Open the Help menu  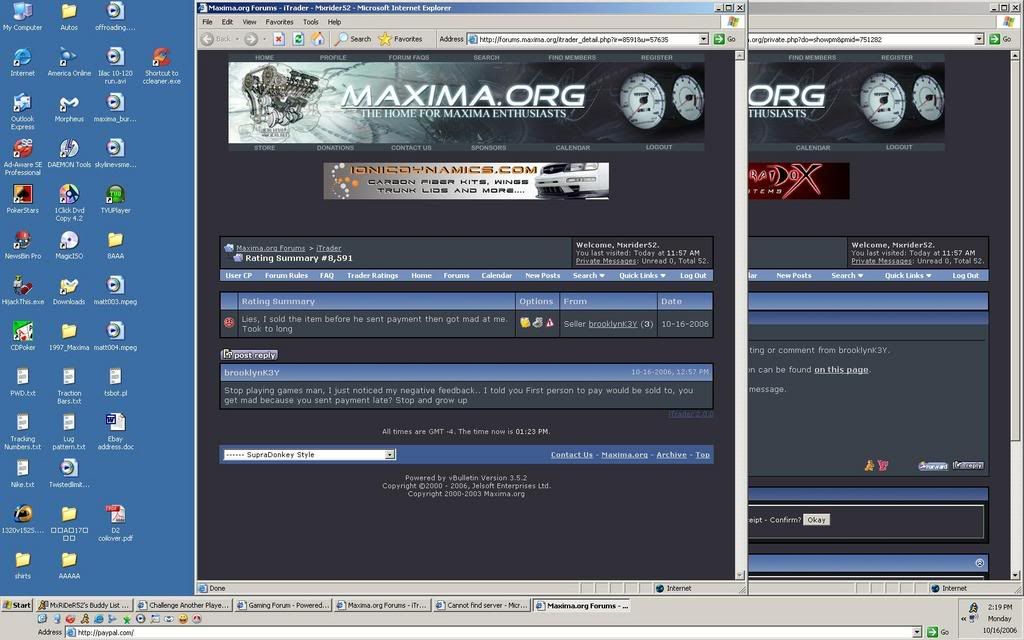tap(334, 22)
